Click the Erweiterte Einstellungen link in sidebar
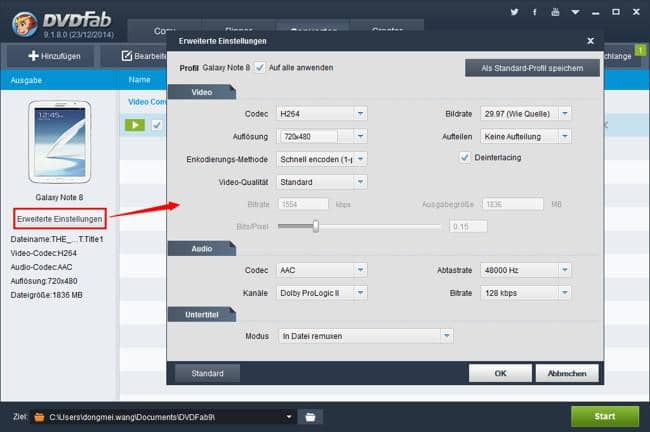Image resolution: width=650 pixels, height=432 pixels. click(60, 219)
